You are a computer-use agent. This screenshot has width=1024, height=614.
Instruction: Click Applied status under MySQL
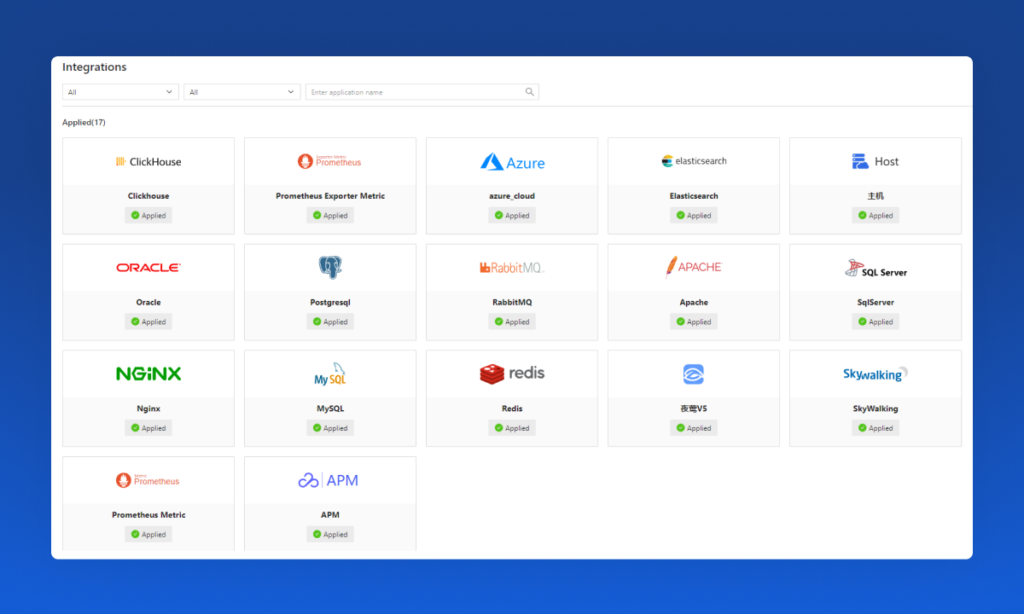pyautogui.click(x=330, y=428)
